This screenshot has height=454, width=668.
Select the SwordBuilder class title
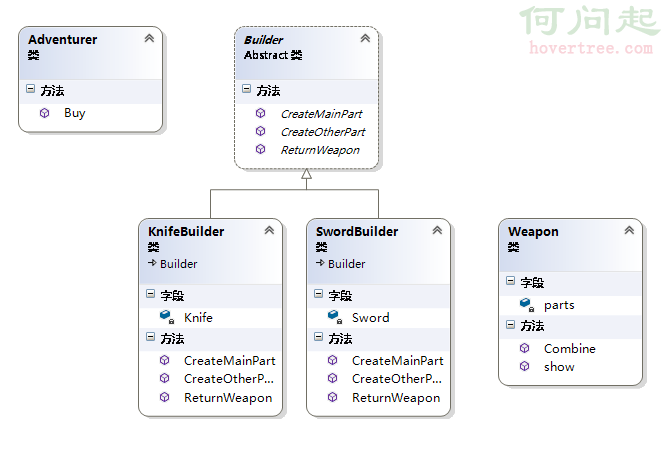357,232
